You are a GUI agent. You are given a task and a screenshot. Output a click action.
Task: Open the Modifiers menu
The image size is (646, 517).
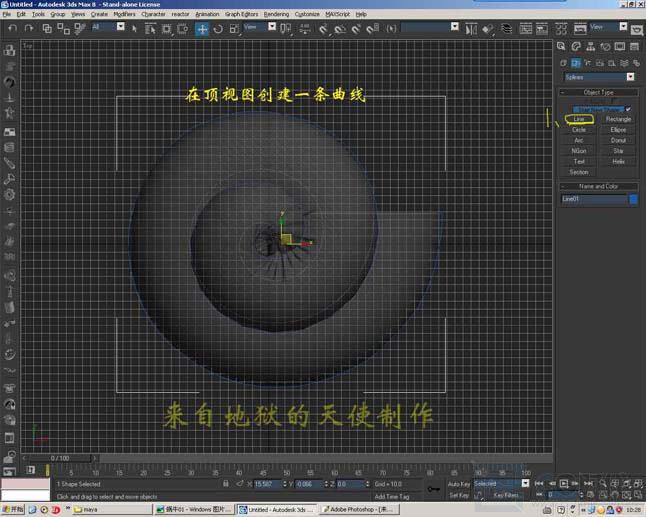[x=124, y=14]
